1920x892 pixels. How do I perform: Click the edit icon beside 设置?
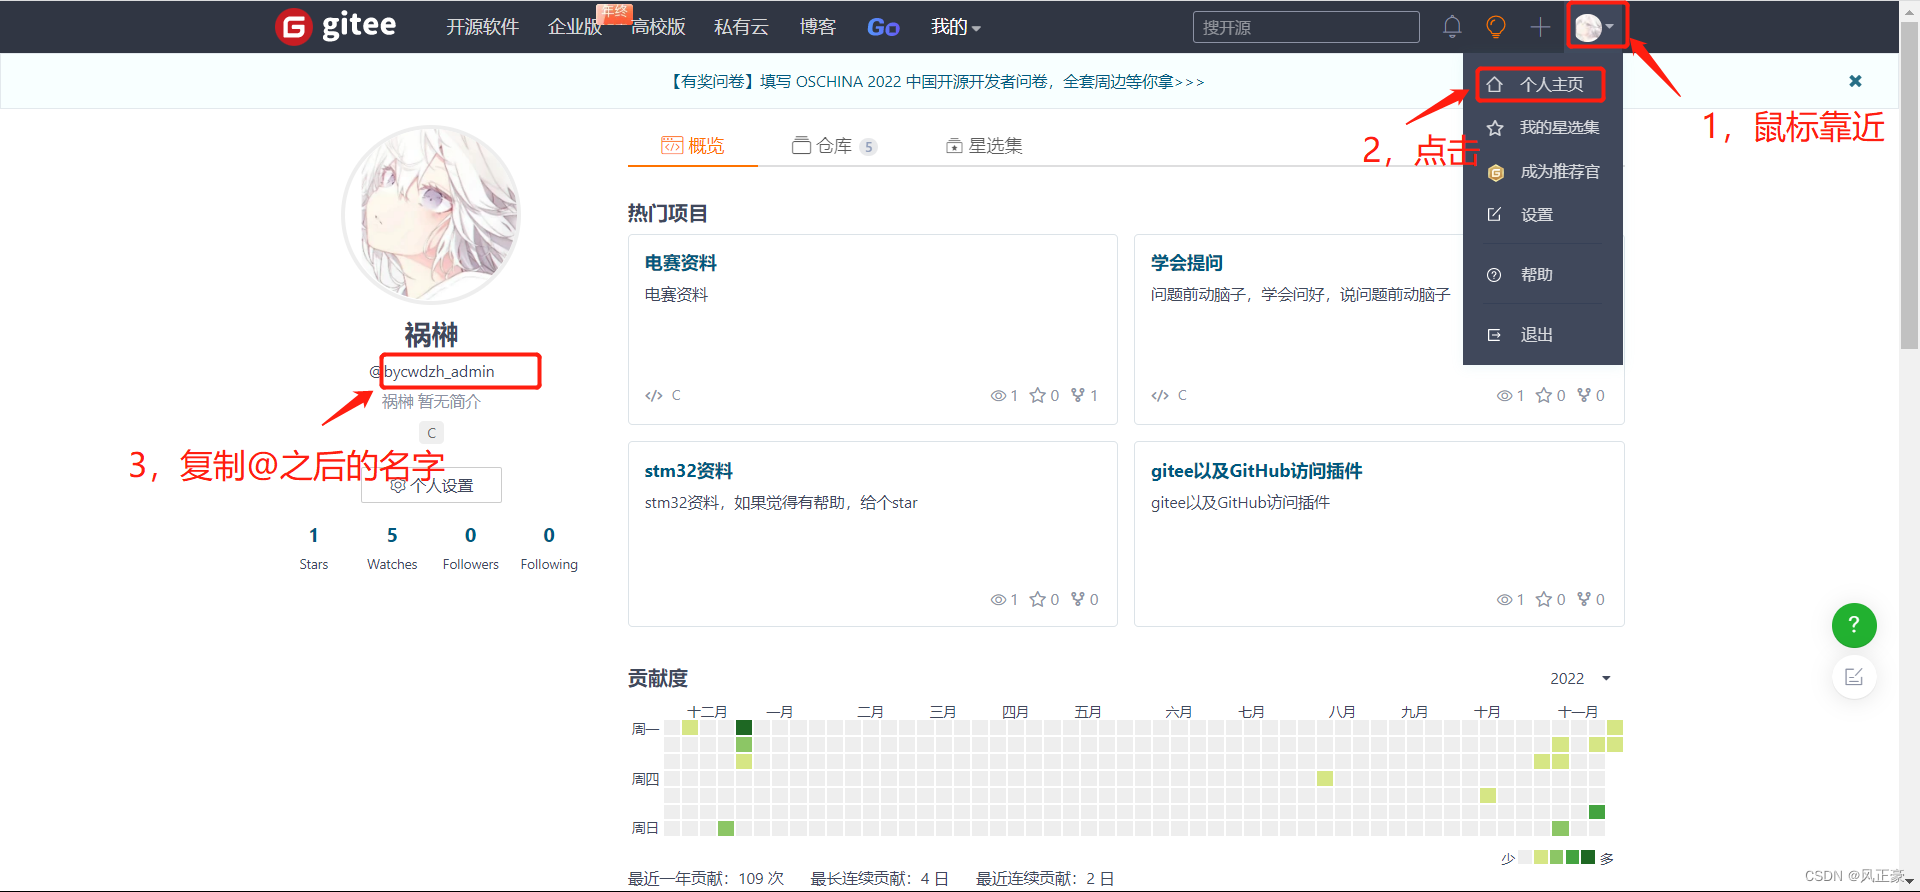1494,215
